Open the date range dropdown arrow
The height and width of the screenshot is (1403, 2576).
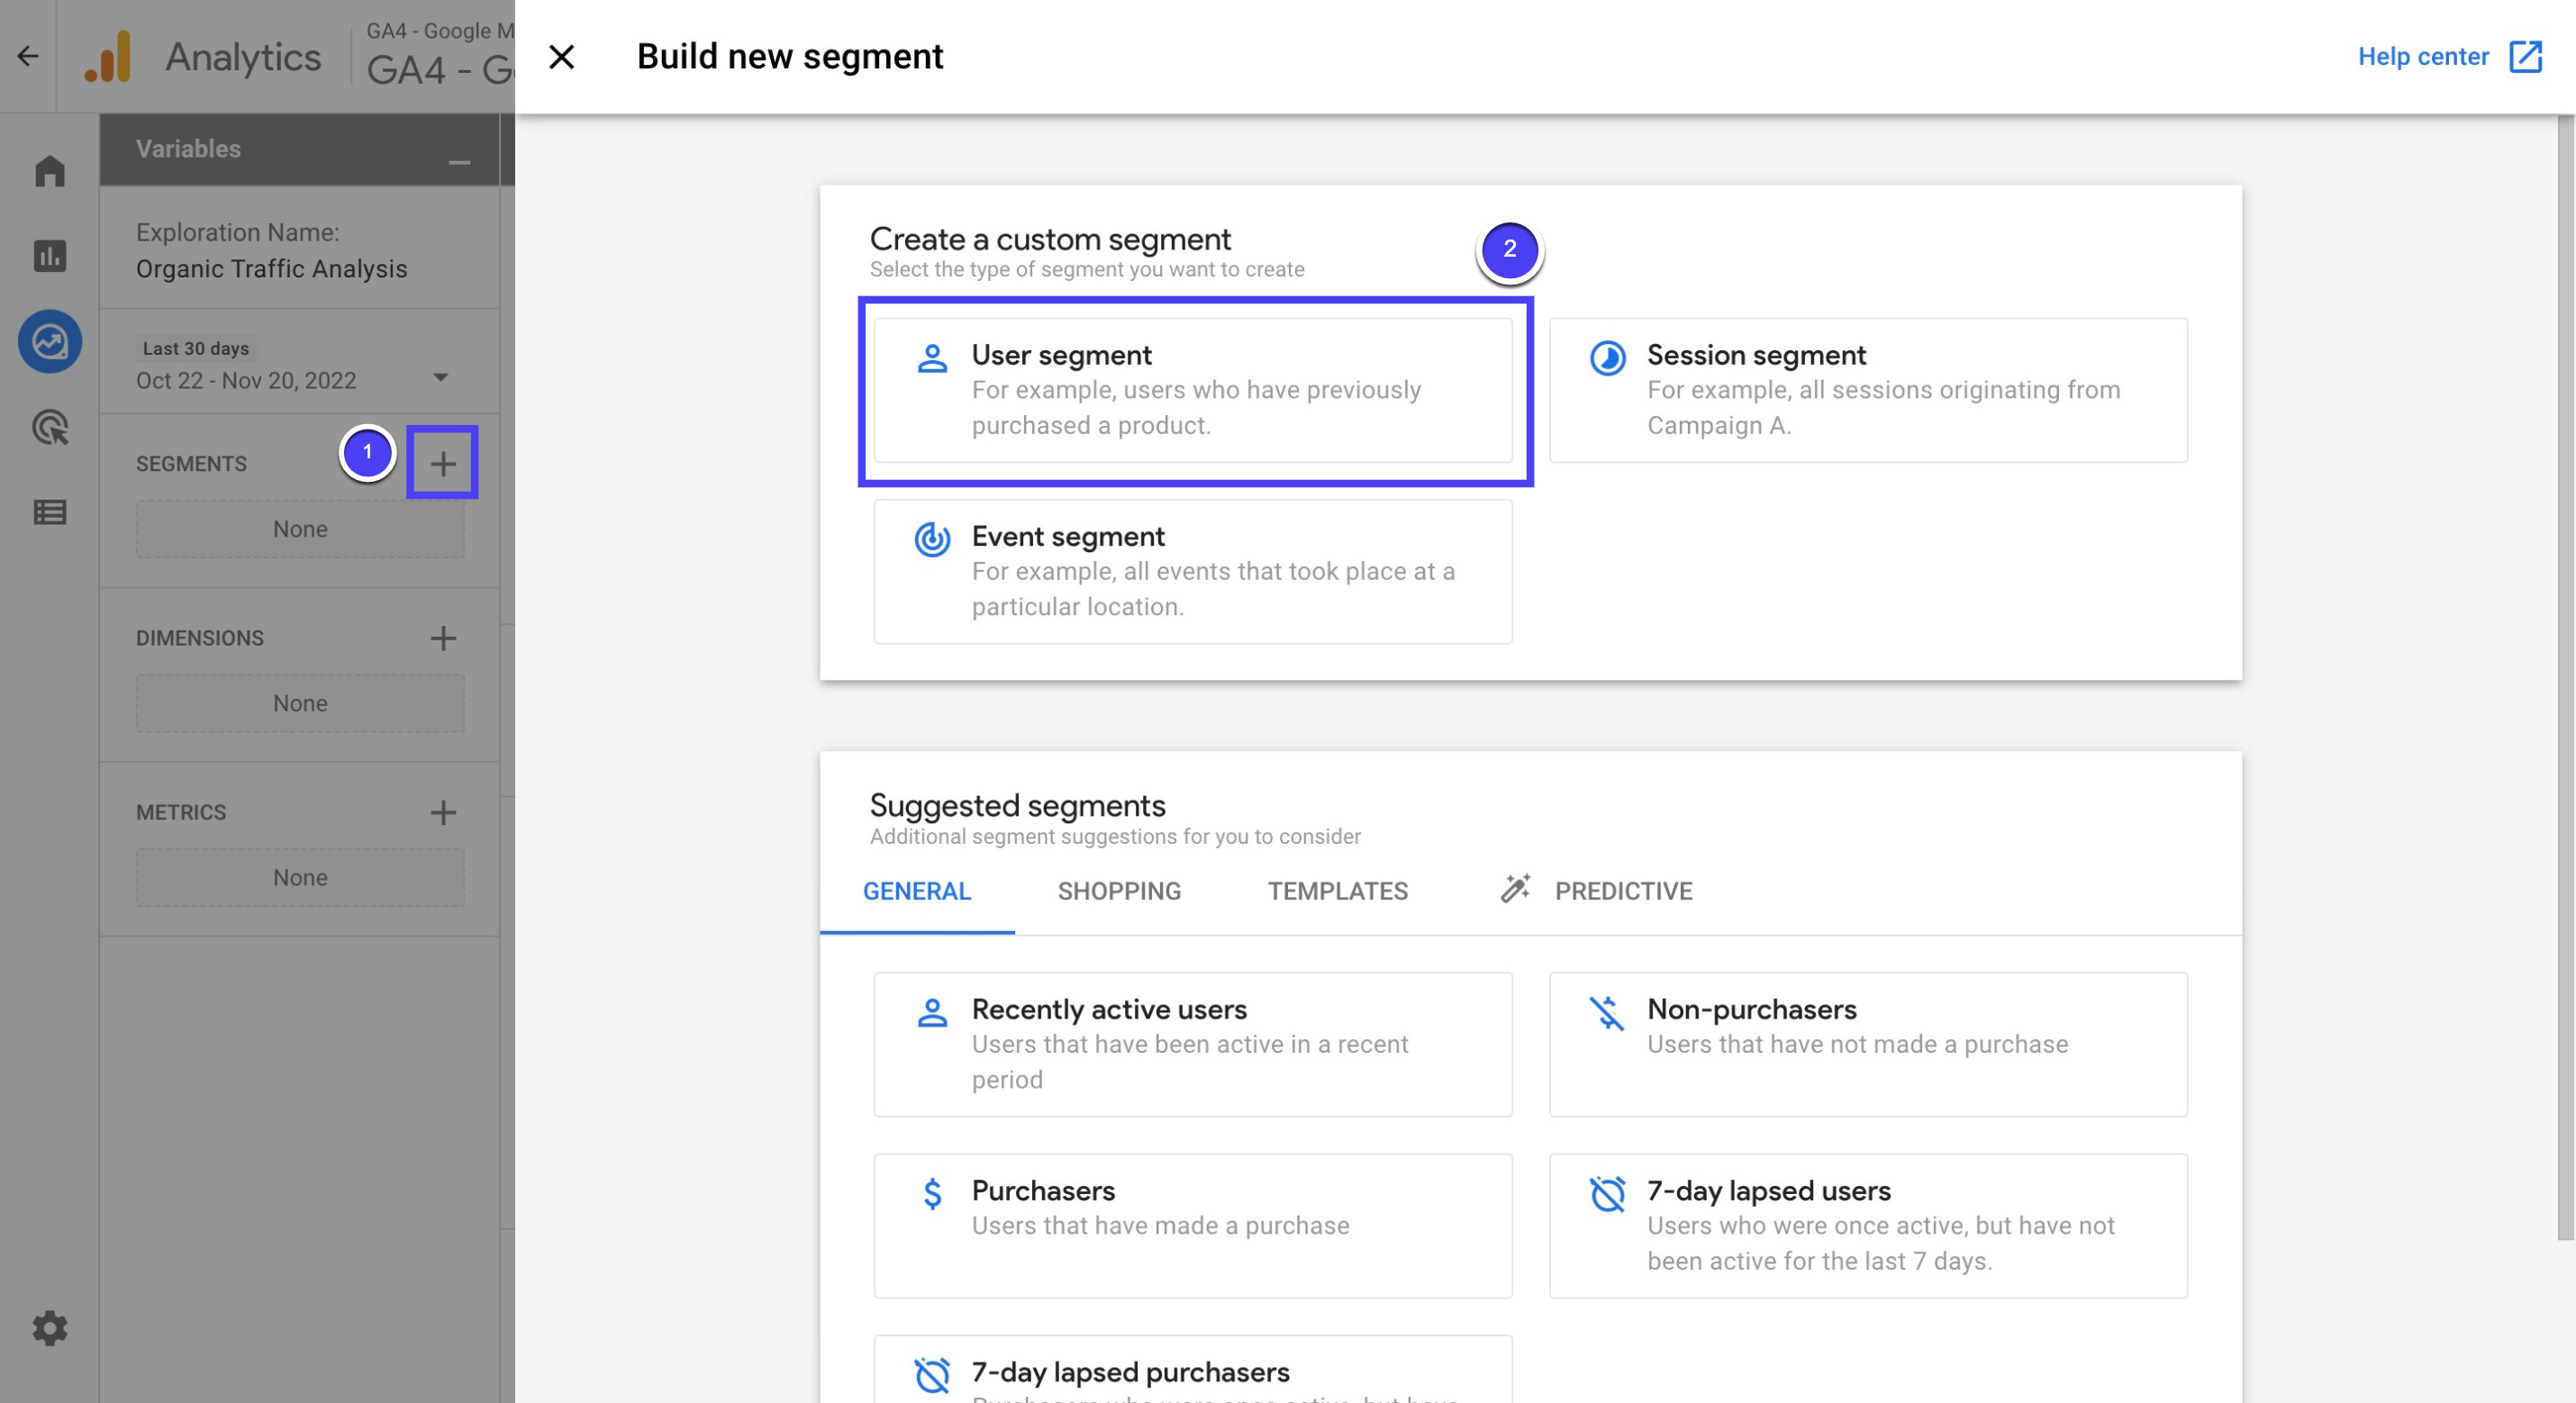440,378
